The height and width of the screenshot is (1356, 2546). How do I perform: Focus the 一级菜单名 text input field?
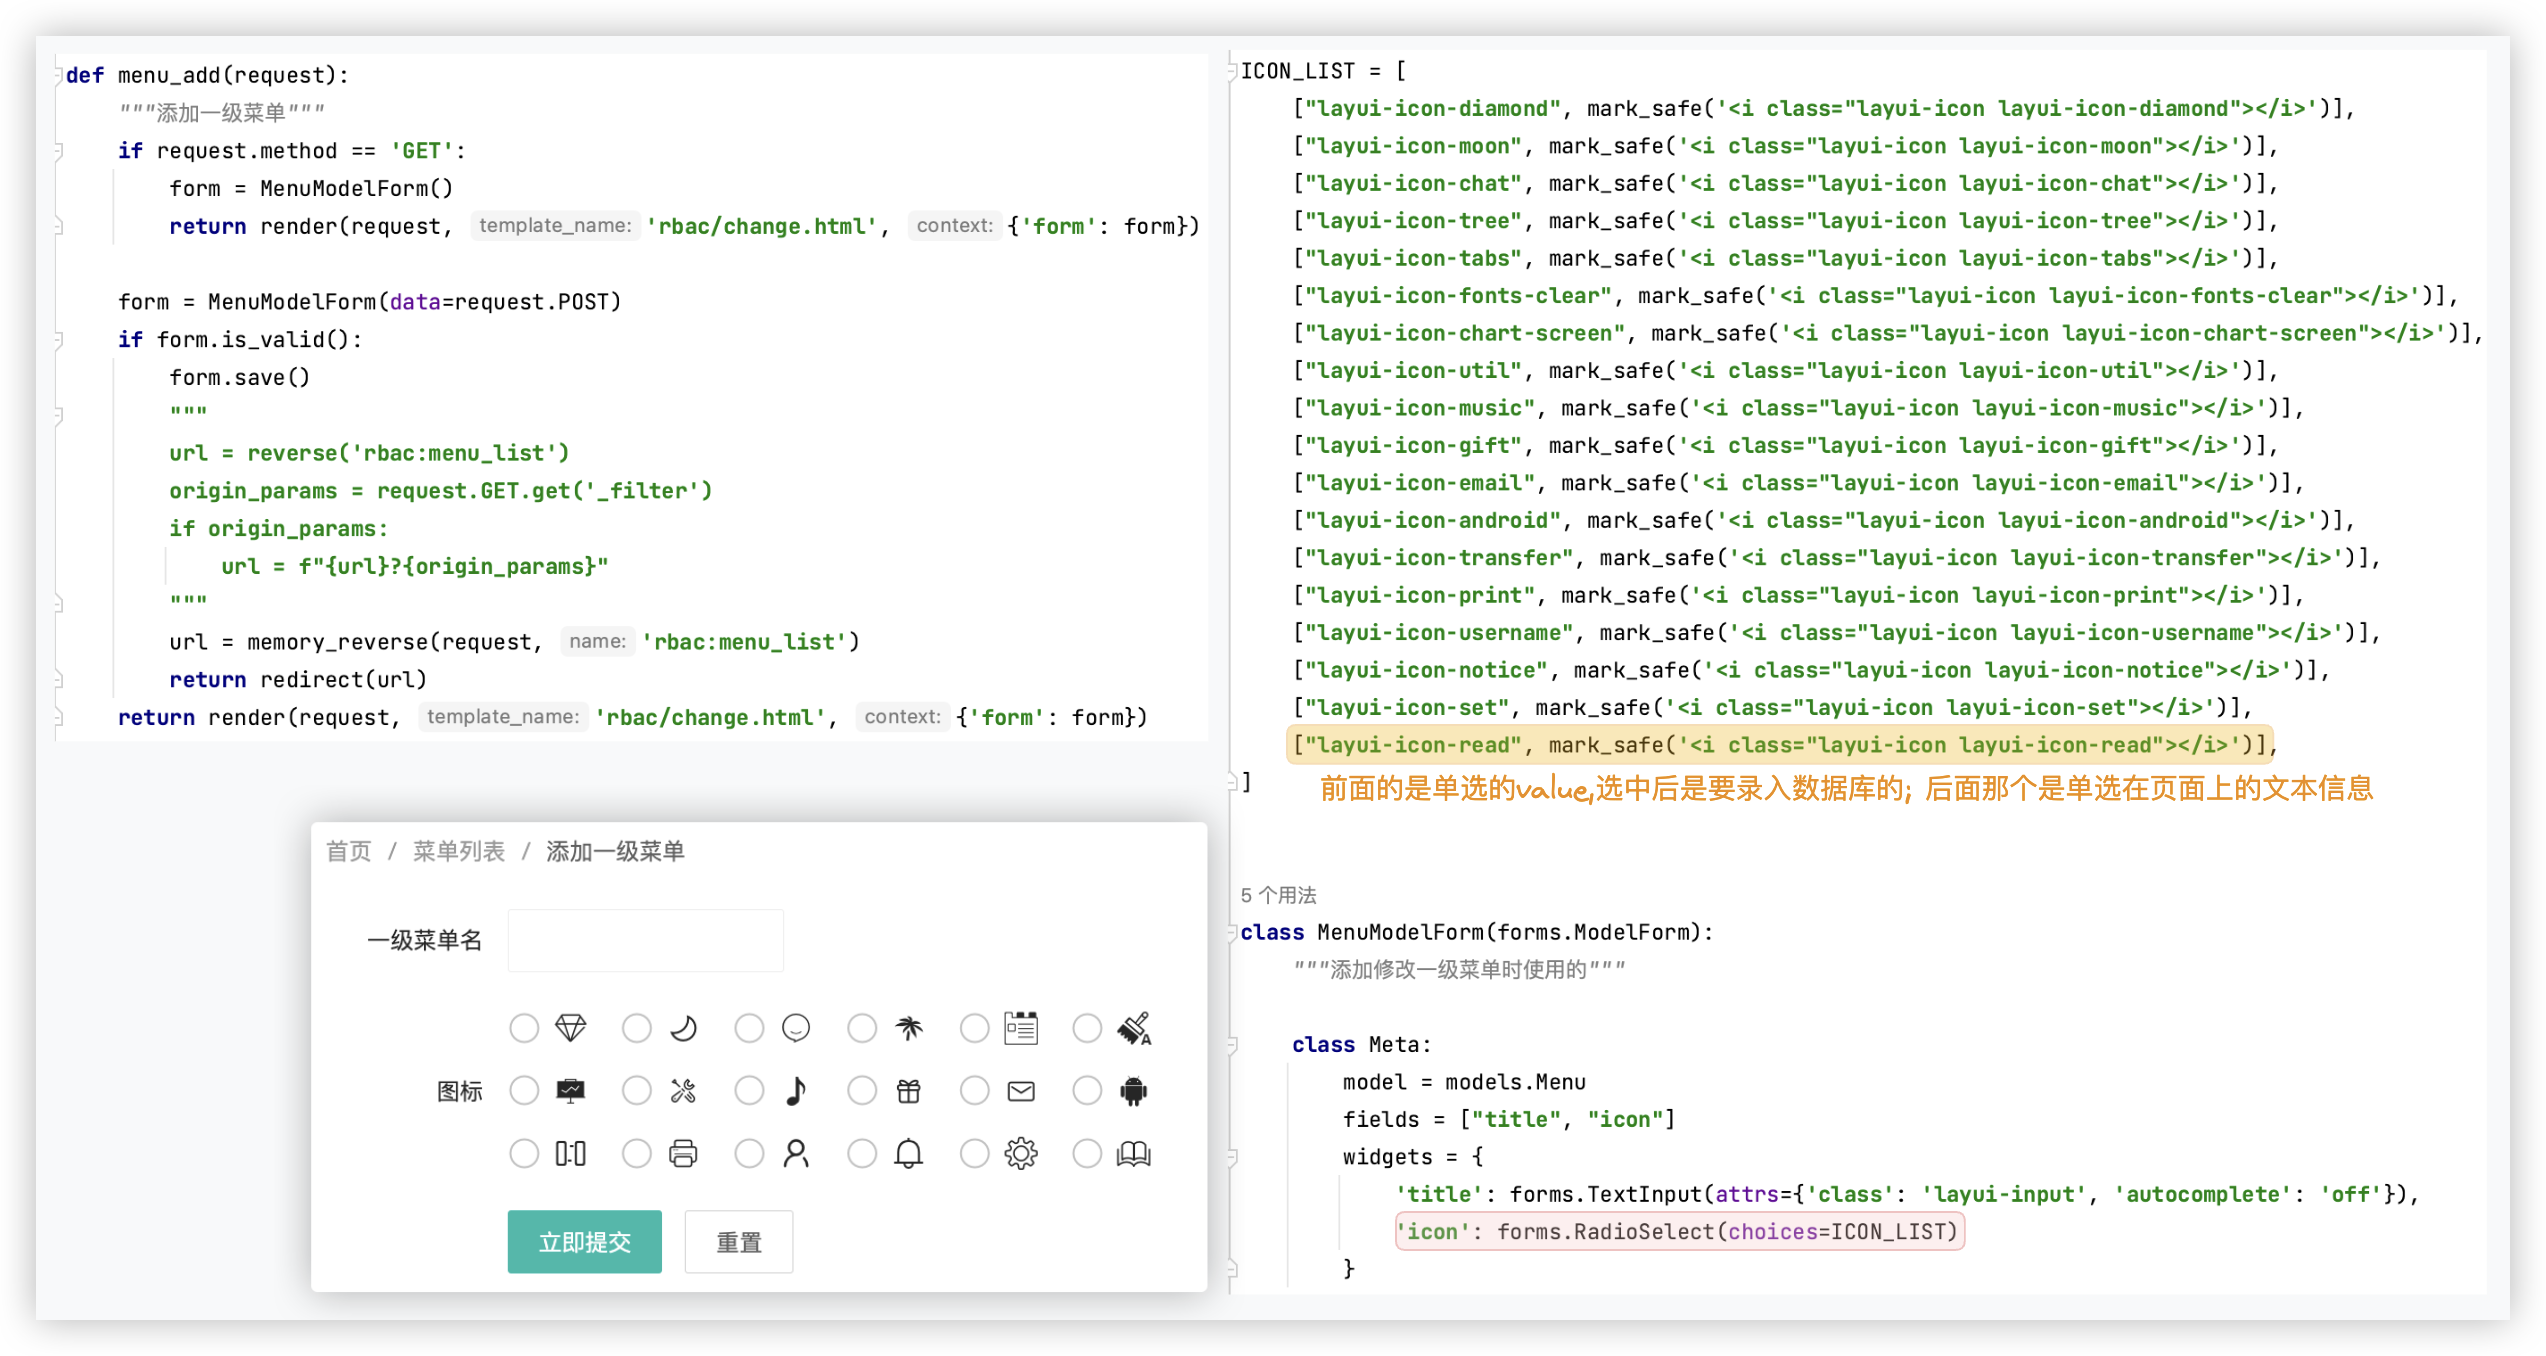tap(646, 941)
